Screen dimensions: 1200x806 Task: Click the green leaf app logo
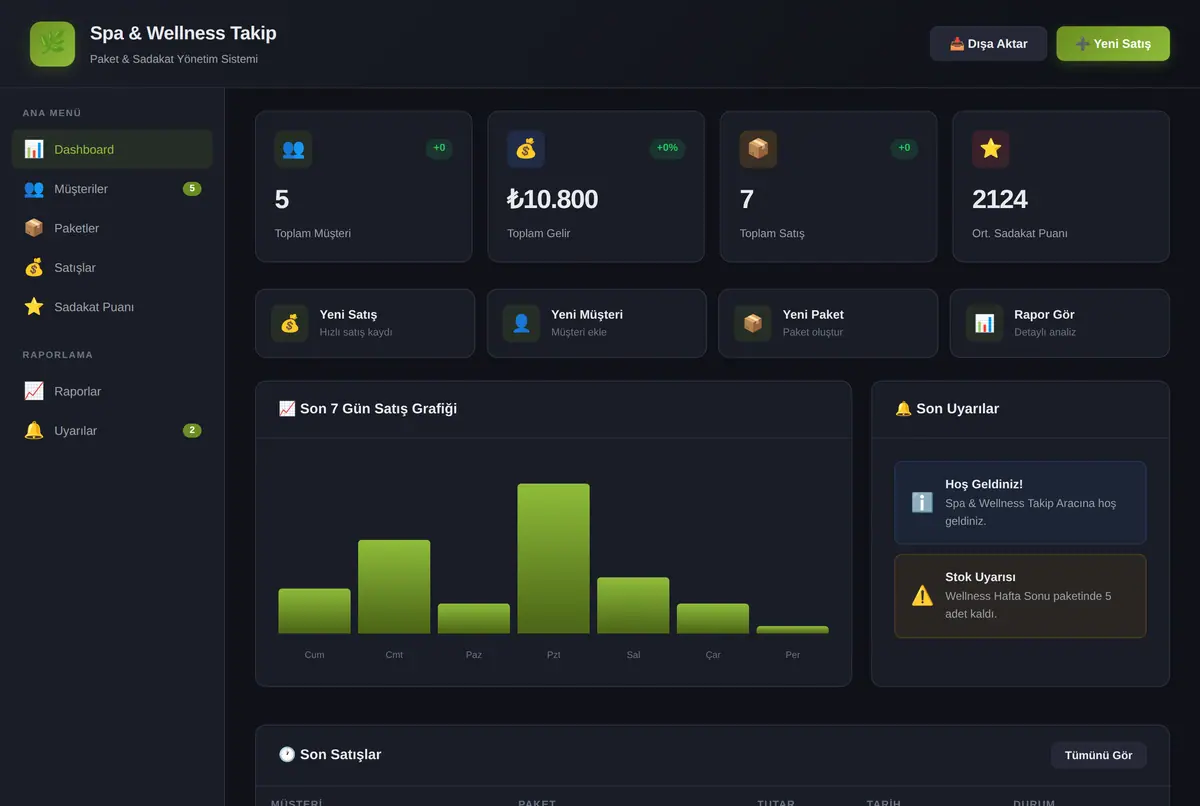pos(52,44)
